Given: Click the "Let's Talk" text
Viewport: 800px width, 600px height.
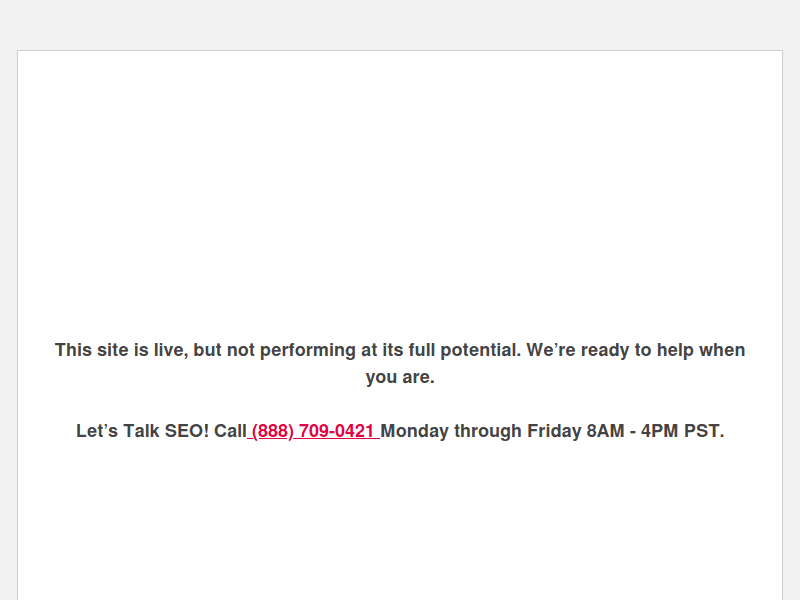Looking at the screenshot, I should click(x=118, y=431).
